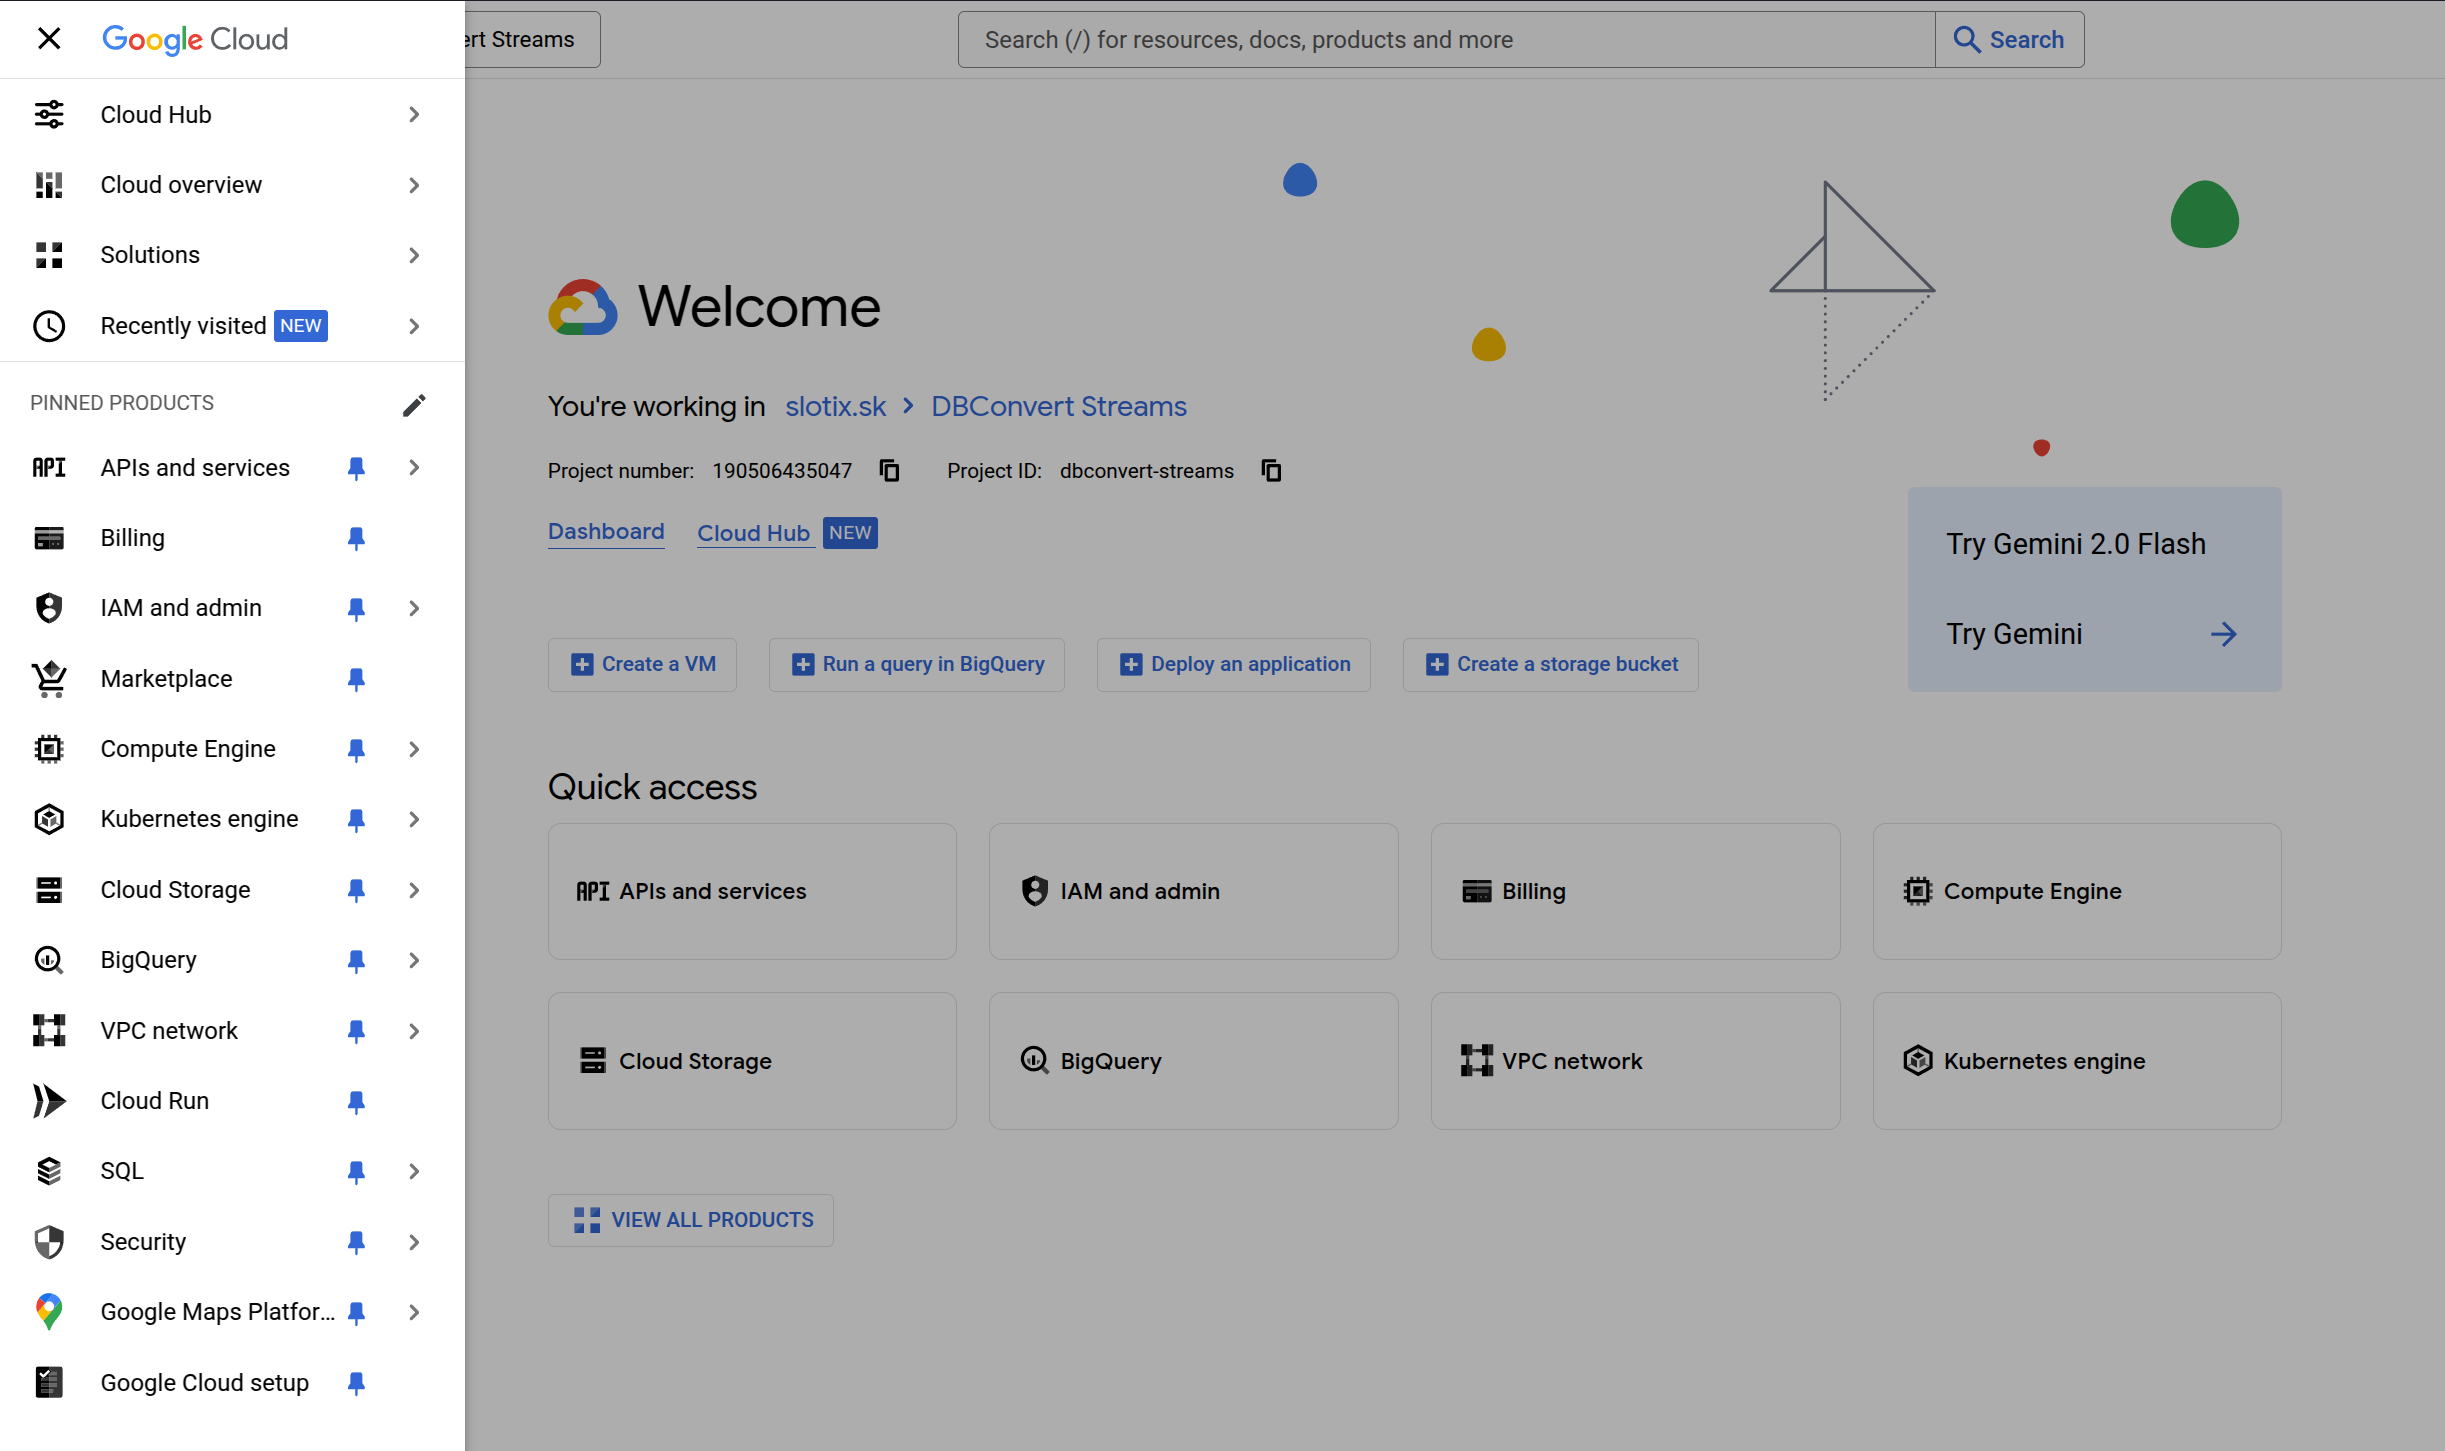
Task: Select the BigQuery icon in the sidebar
Action: coord(48,959)
